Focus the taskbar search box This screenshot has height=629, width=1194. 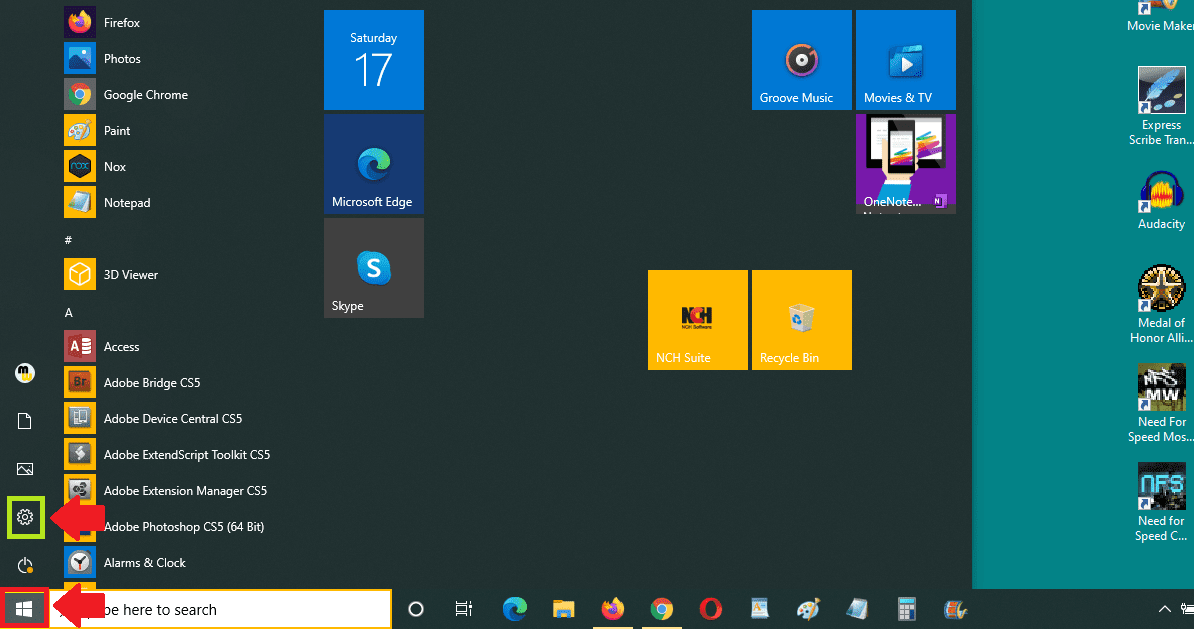pos(221,609)
